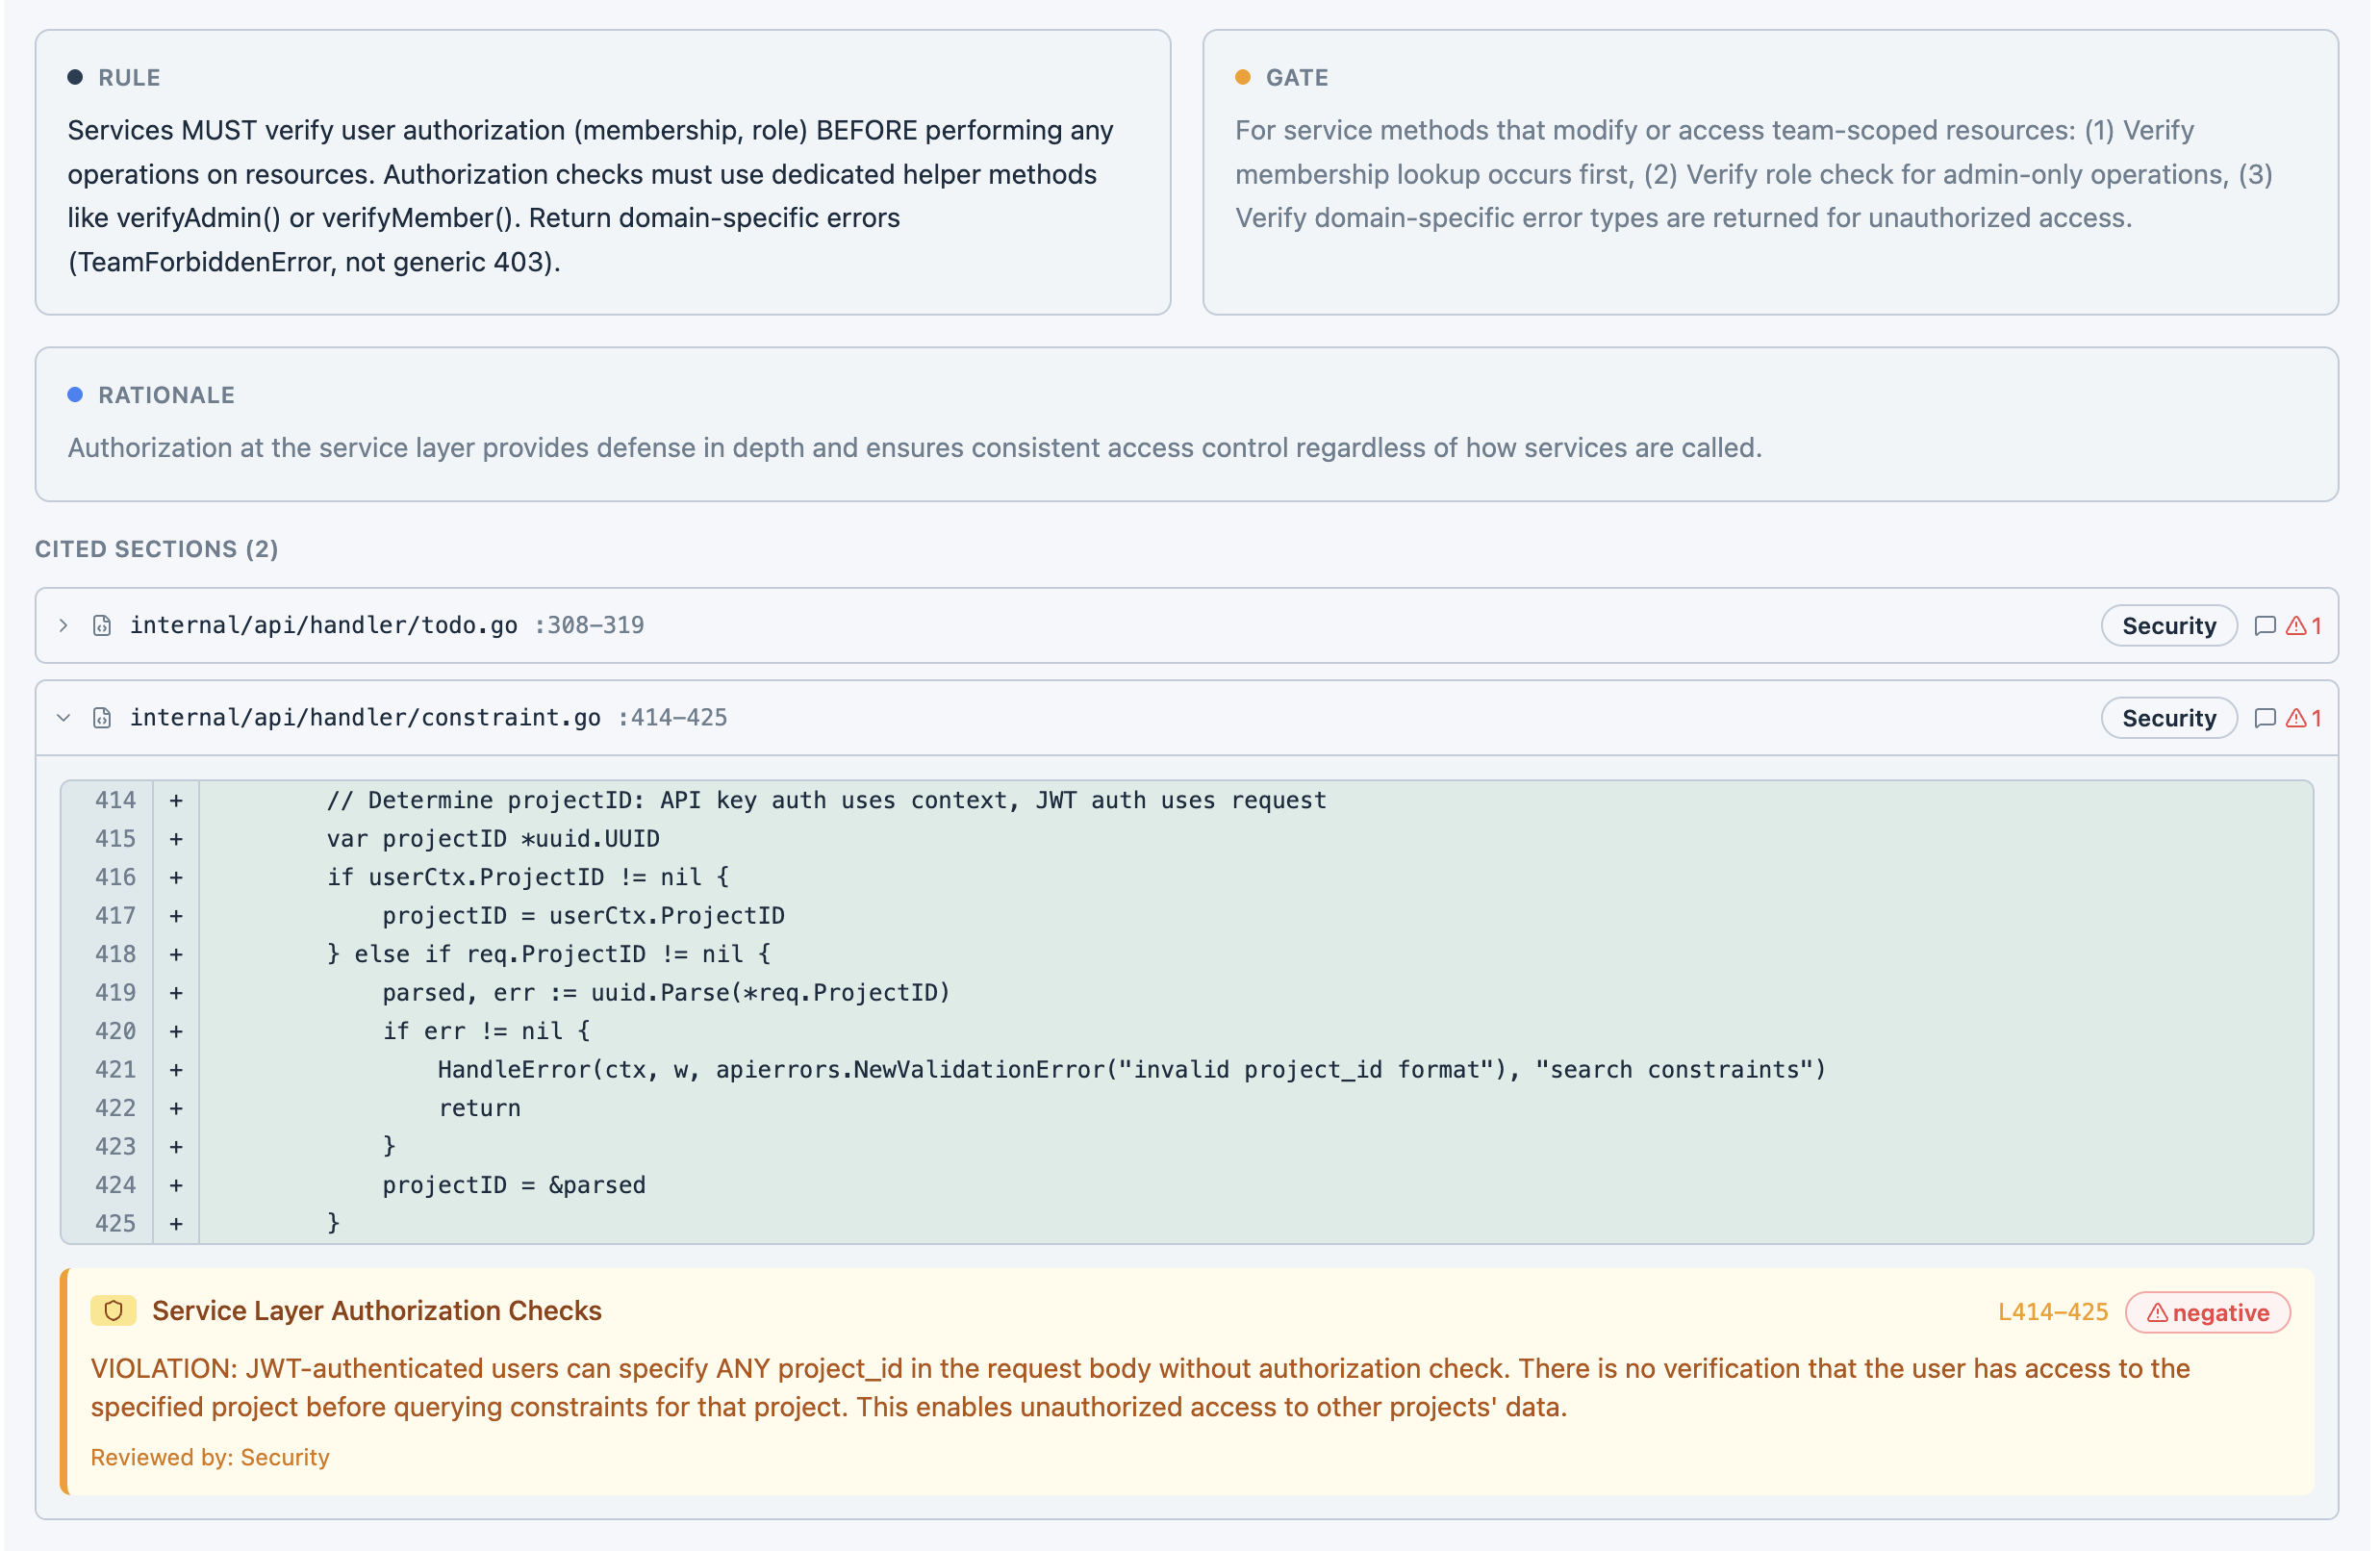Collapse the constraint.go cited section
Image resolution: width=2380 pixels, height=1551 pixels.
click(x=63, y=717)
